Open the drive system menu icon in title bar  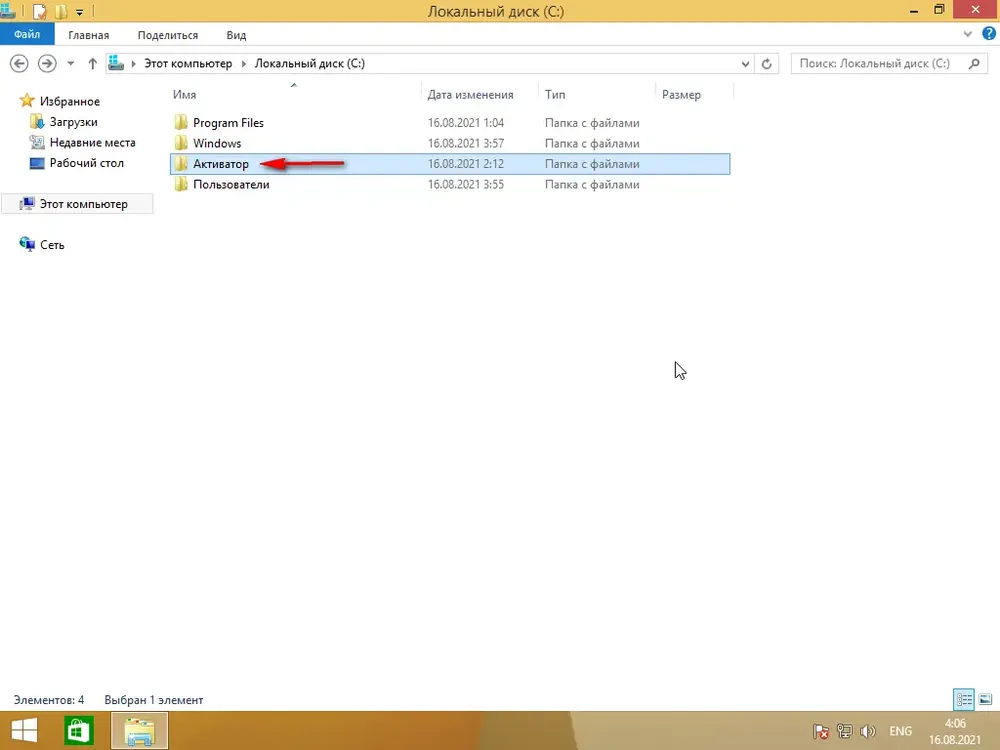(x=7, y=11)
